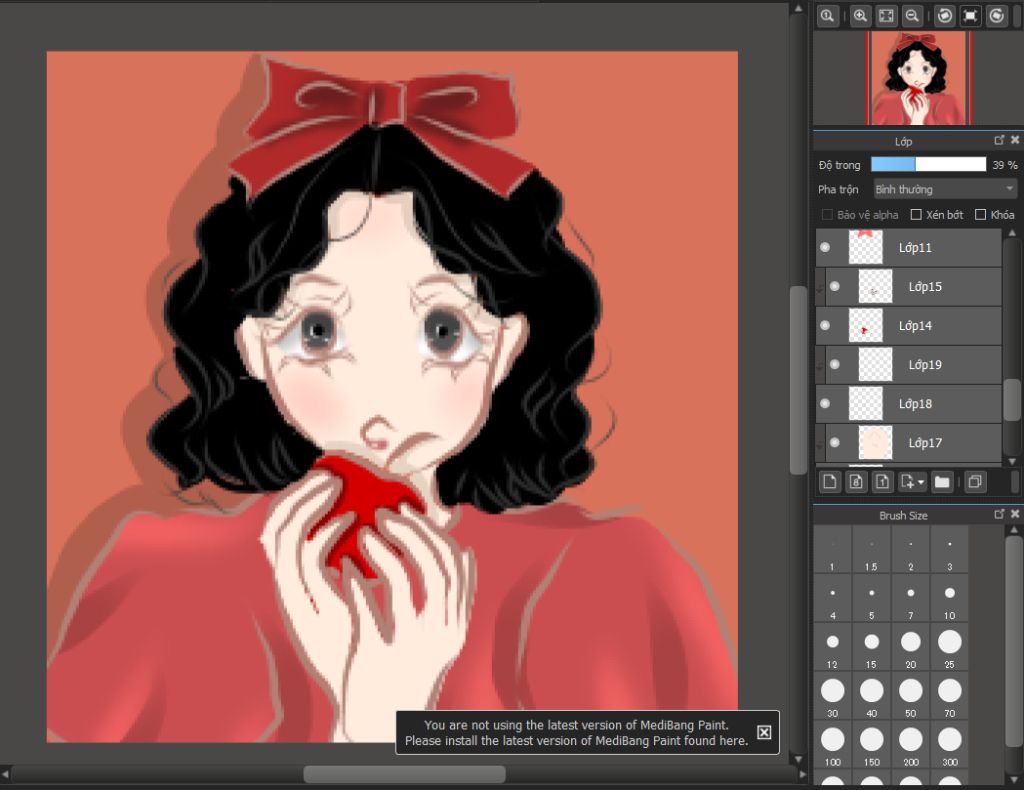Pick brush size 100

[x=832, y=746]
